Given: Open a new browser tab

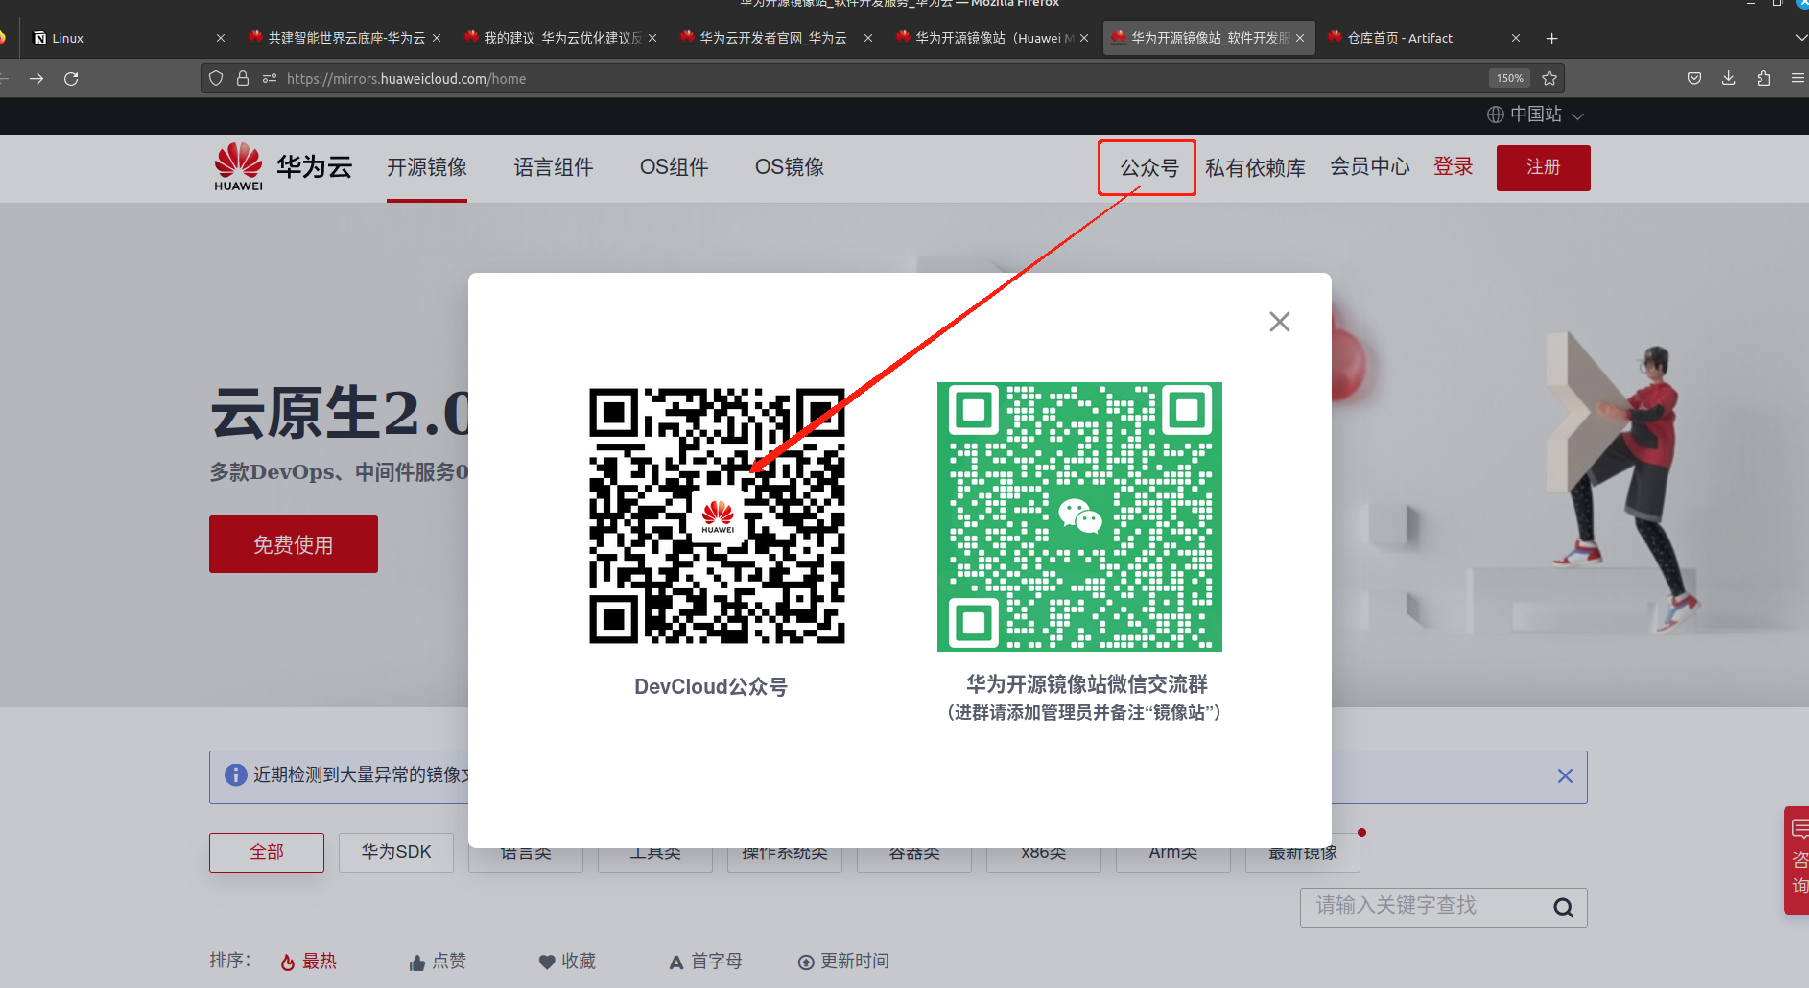Looking at the screenshot, I should pos(1551,38).
